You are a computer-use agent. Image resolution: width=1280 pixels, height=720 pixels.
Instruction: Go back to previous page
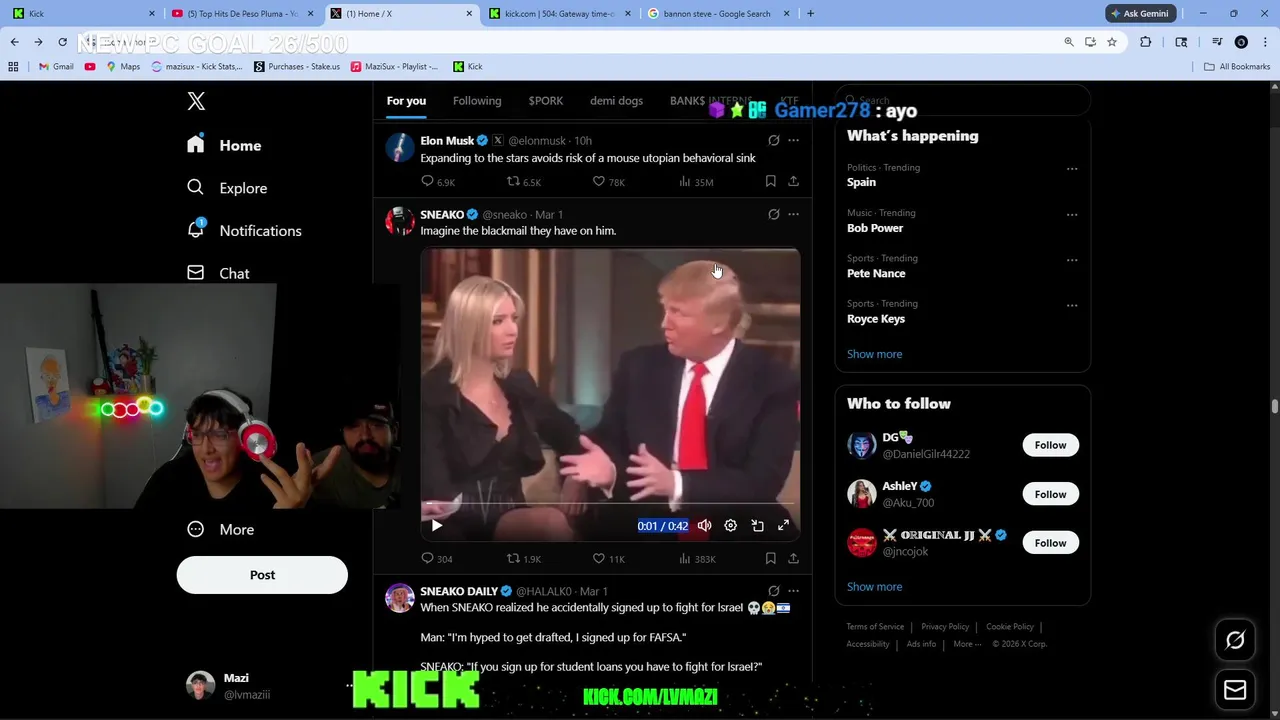tap(14, 42)
